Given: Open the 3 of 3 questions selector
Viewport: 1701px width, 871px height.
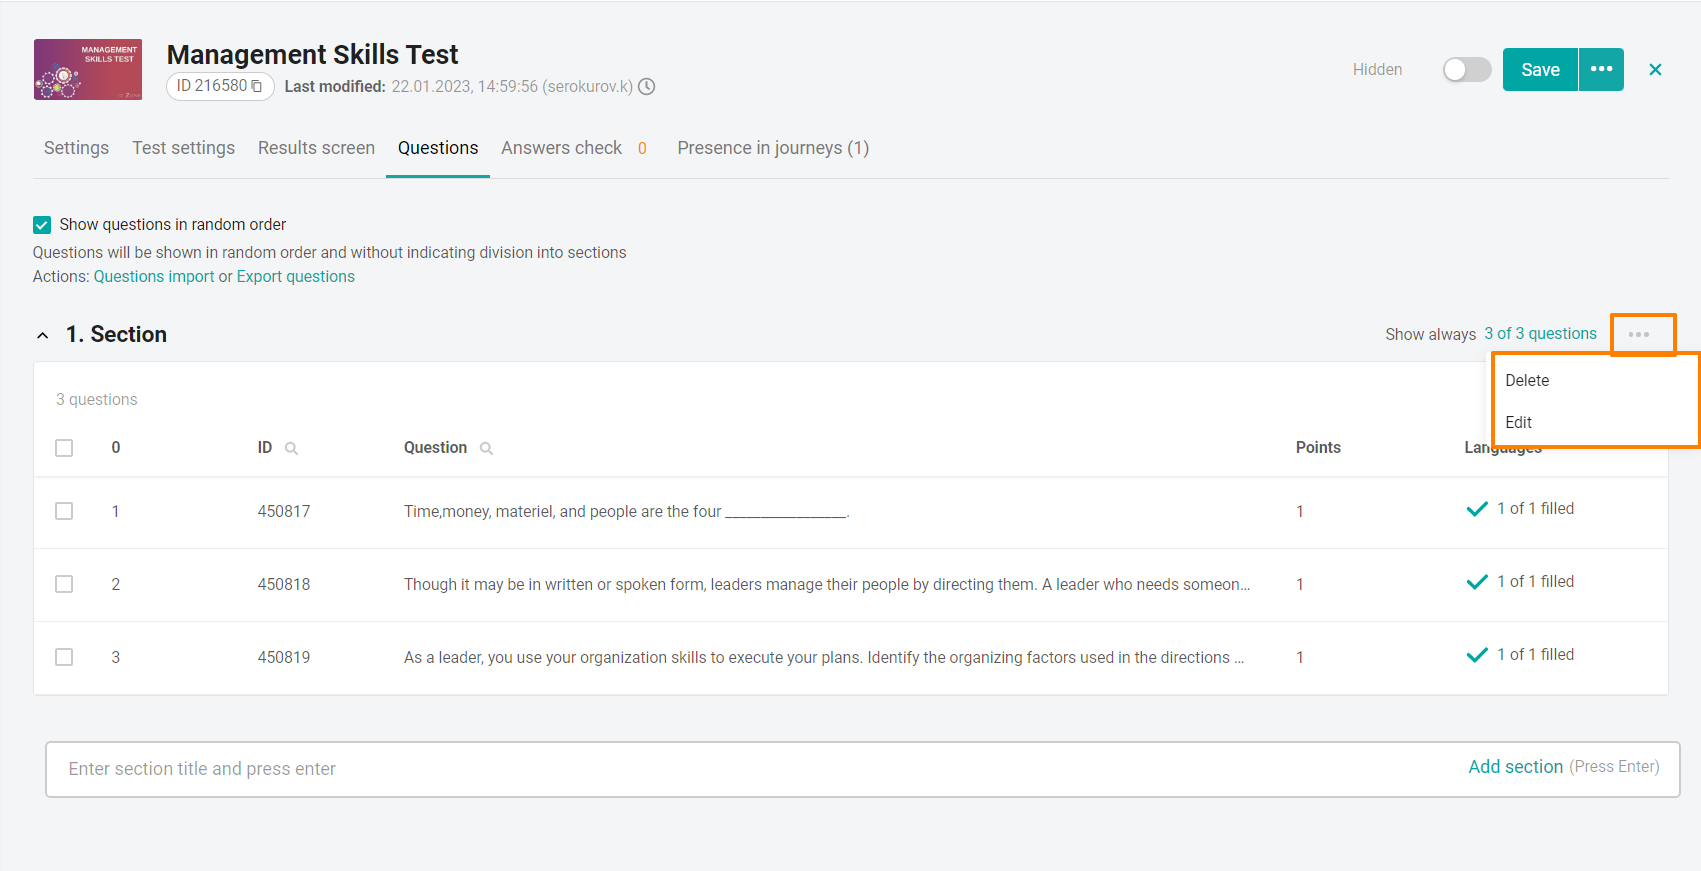Looking at the screenshot, I should click(x=1540, y=334).
